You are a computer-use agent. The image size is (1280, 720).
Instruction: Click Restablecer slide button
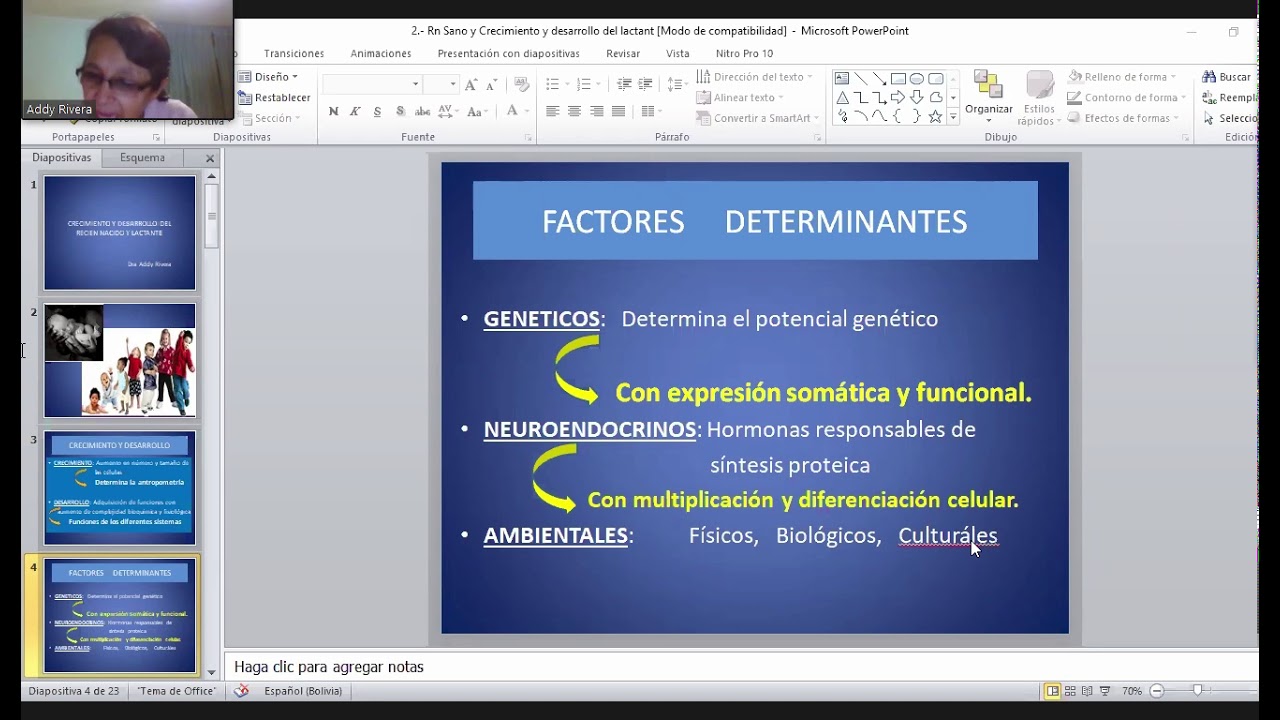pyautogui.click(x=274, y=97)
